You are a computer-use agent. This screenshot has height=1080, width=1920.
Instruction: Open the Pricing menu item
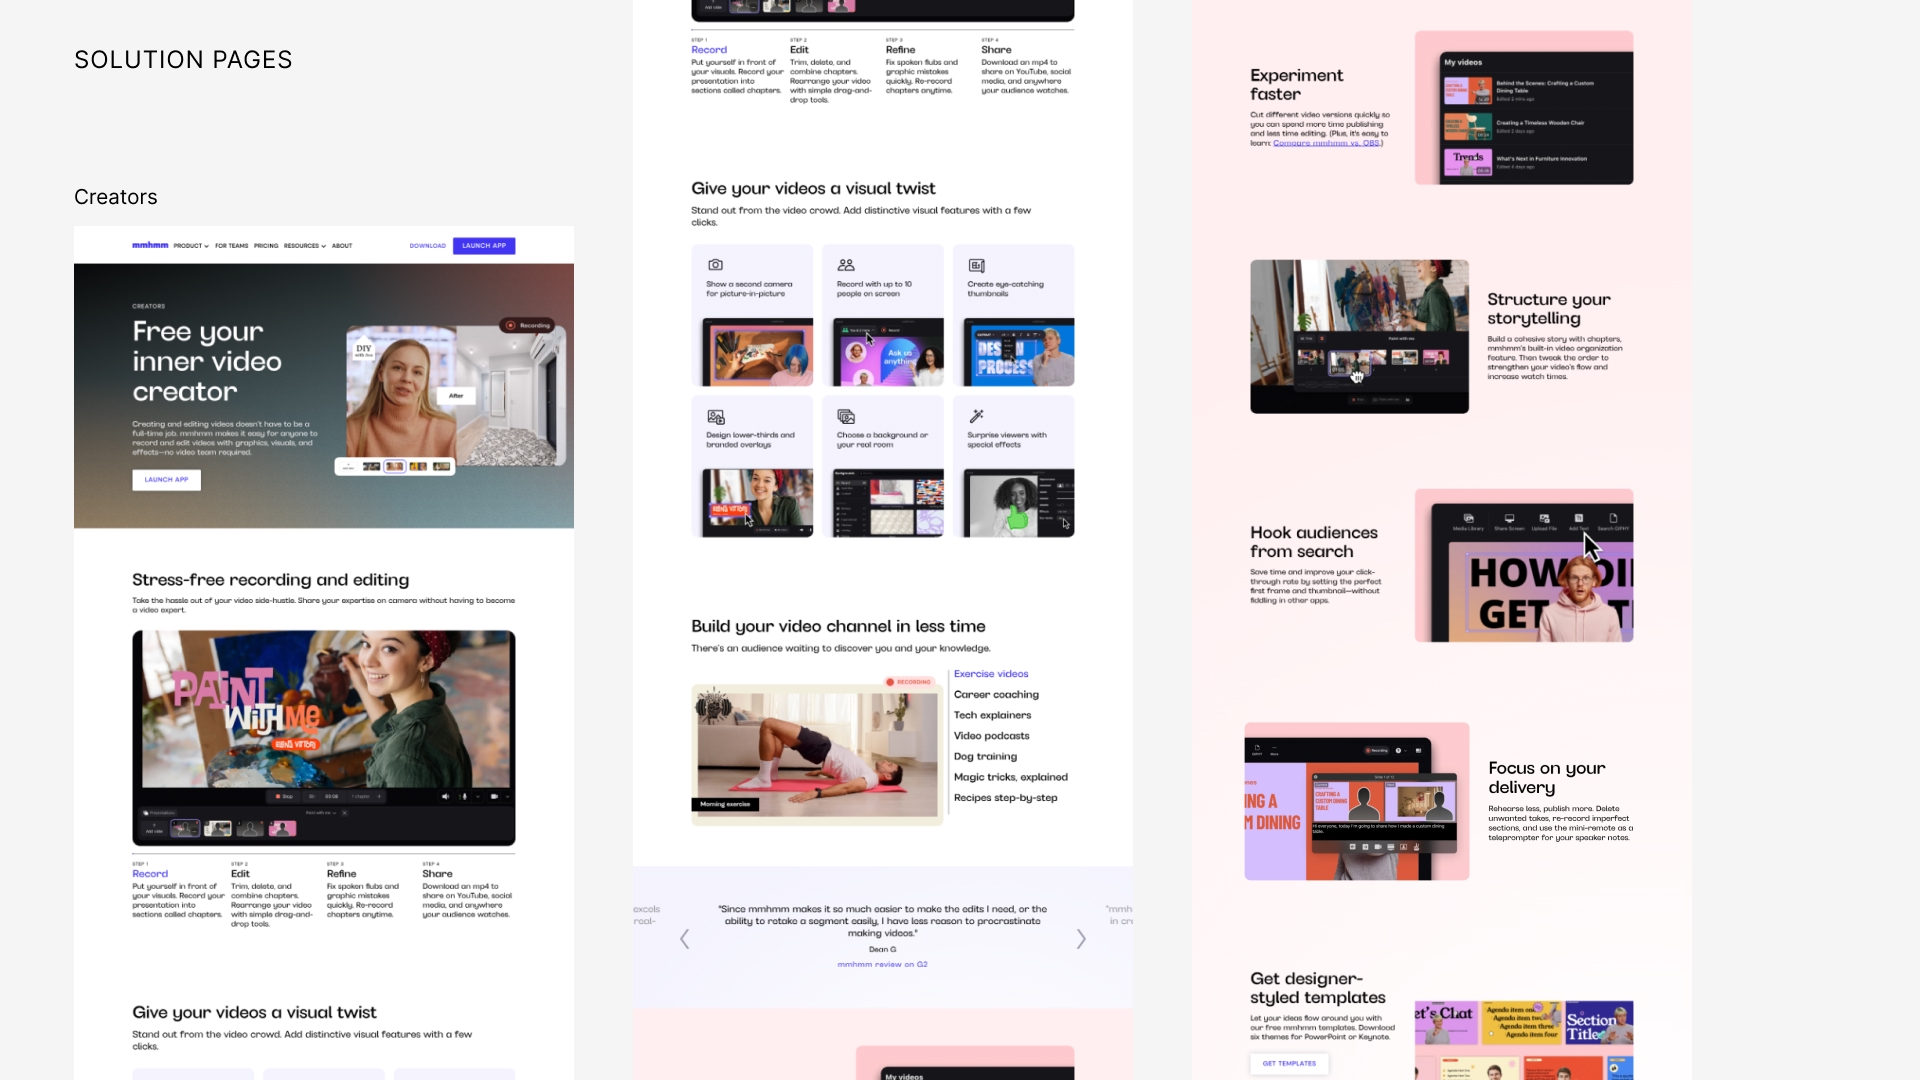(266, 246)
